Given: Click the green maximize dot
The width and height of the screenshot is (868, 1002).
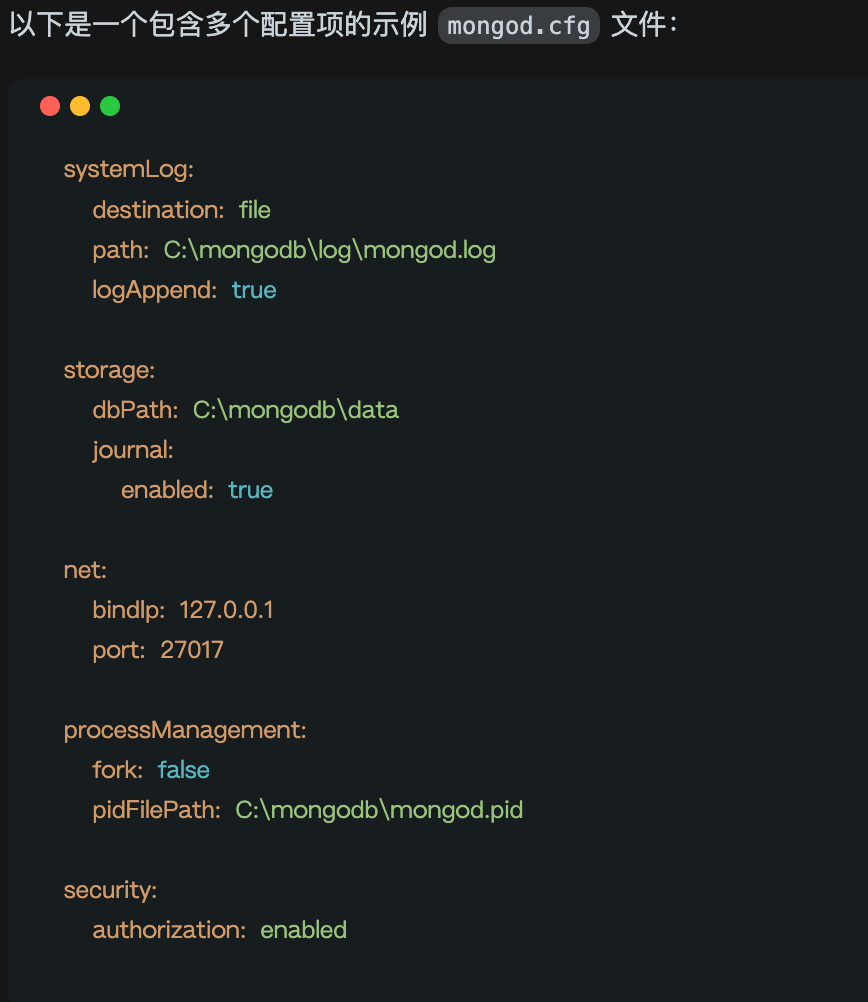Looking at the screenshot, I should [x=110, y=106].
